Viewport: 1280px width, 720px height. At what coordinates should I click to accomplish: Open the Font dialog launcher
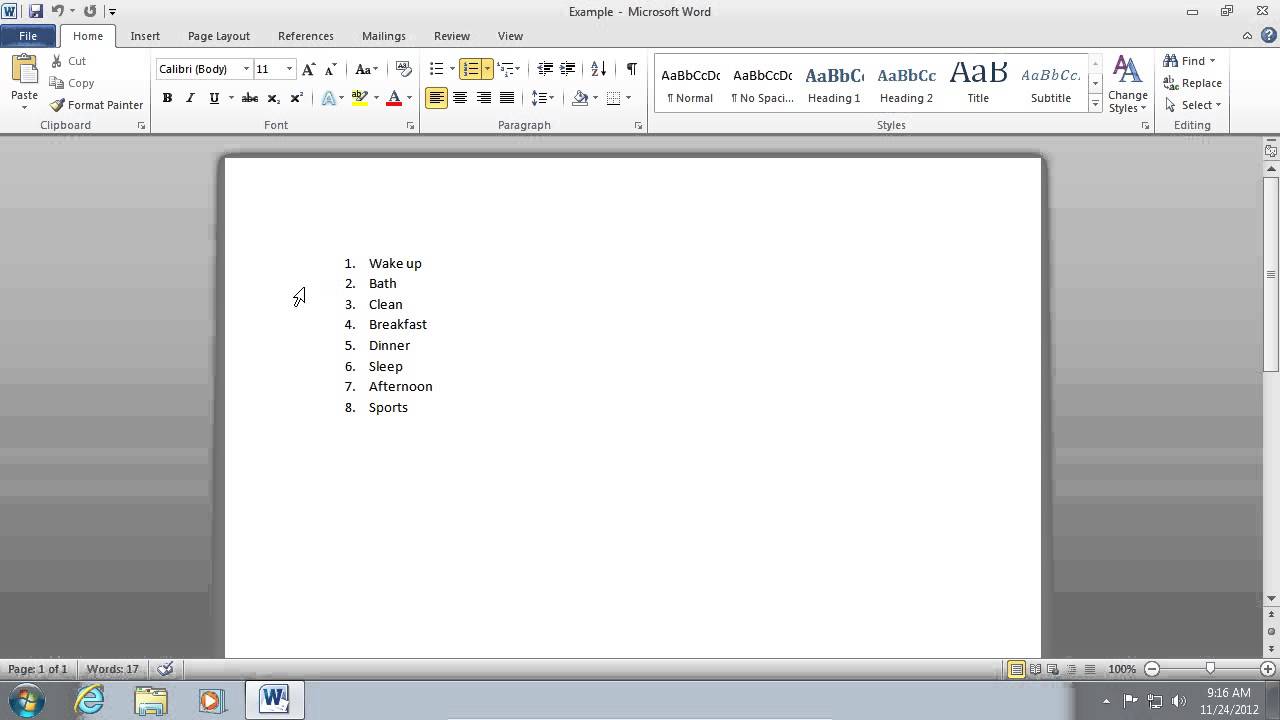click(x=410, y=126)
